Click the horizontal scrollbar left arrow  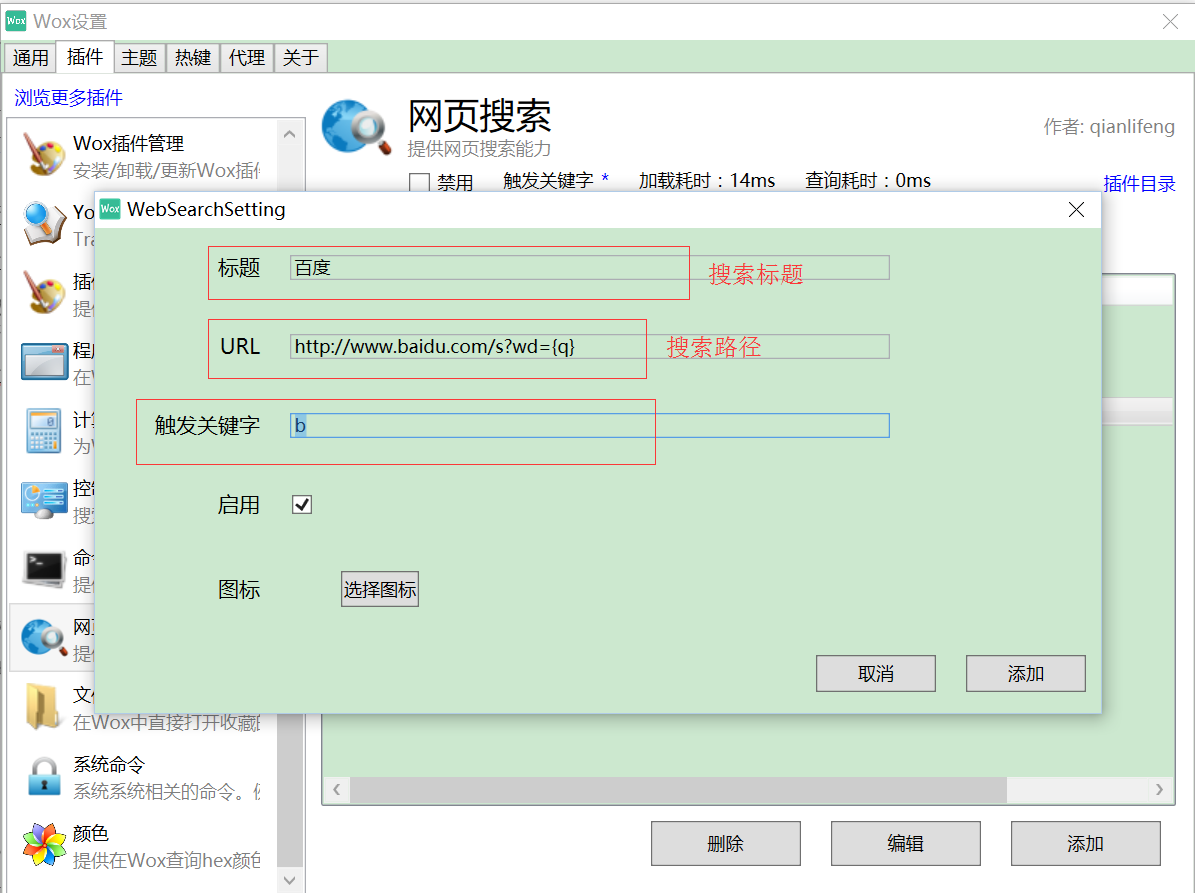336,789
